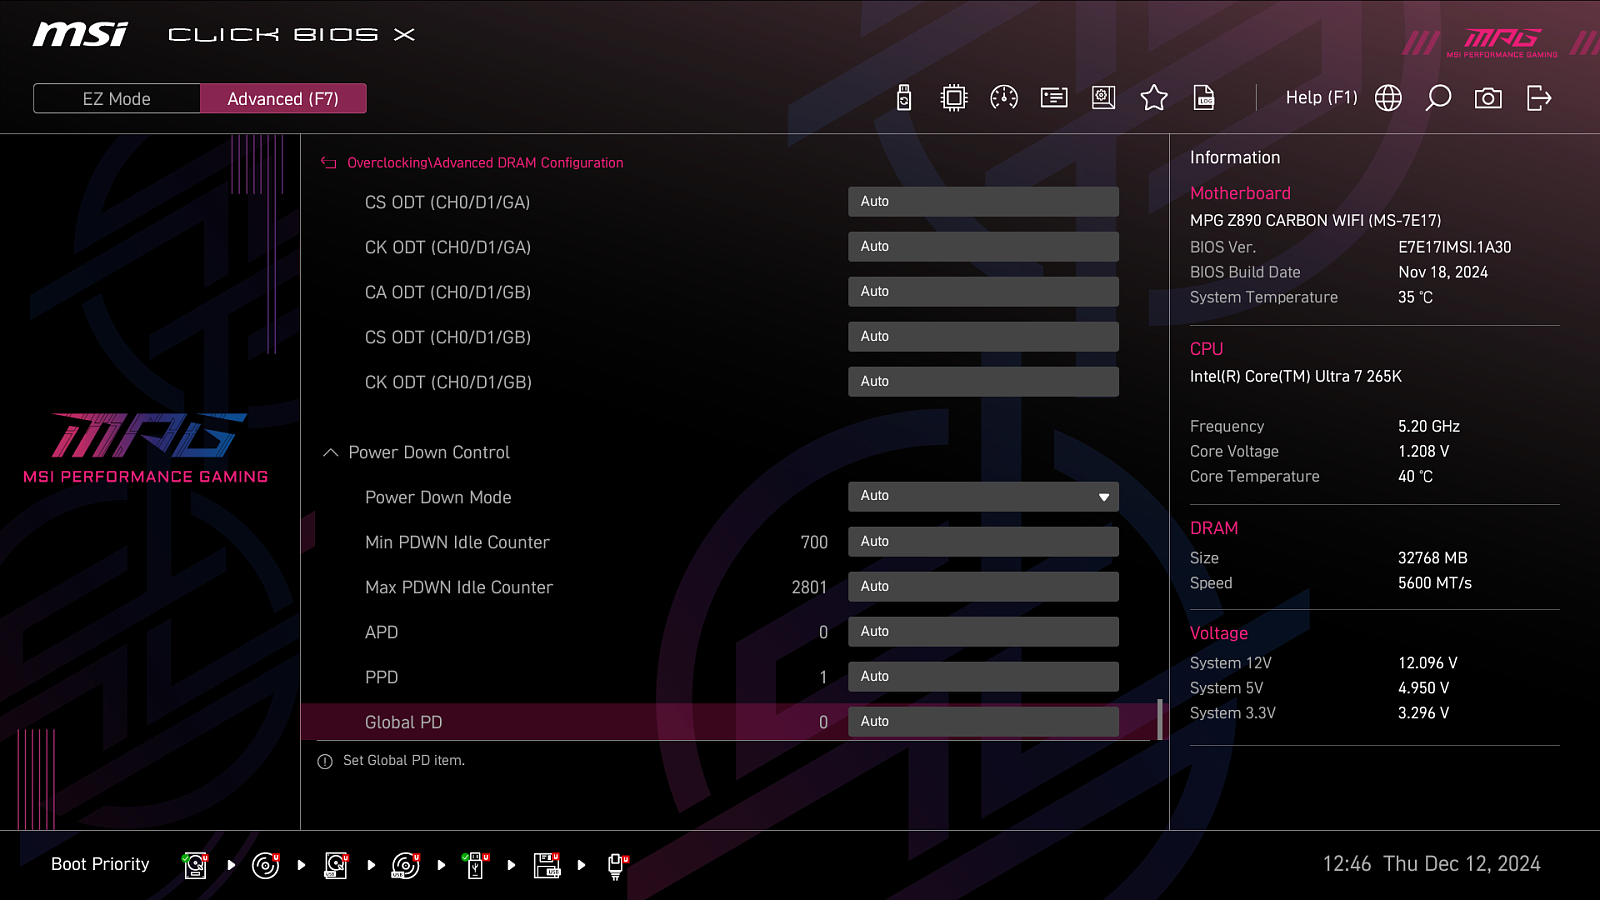Select the USB floppy boot icon

[547, 865]
